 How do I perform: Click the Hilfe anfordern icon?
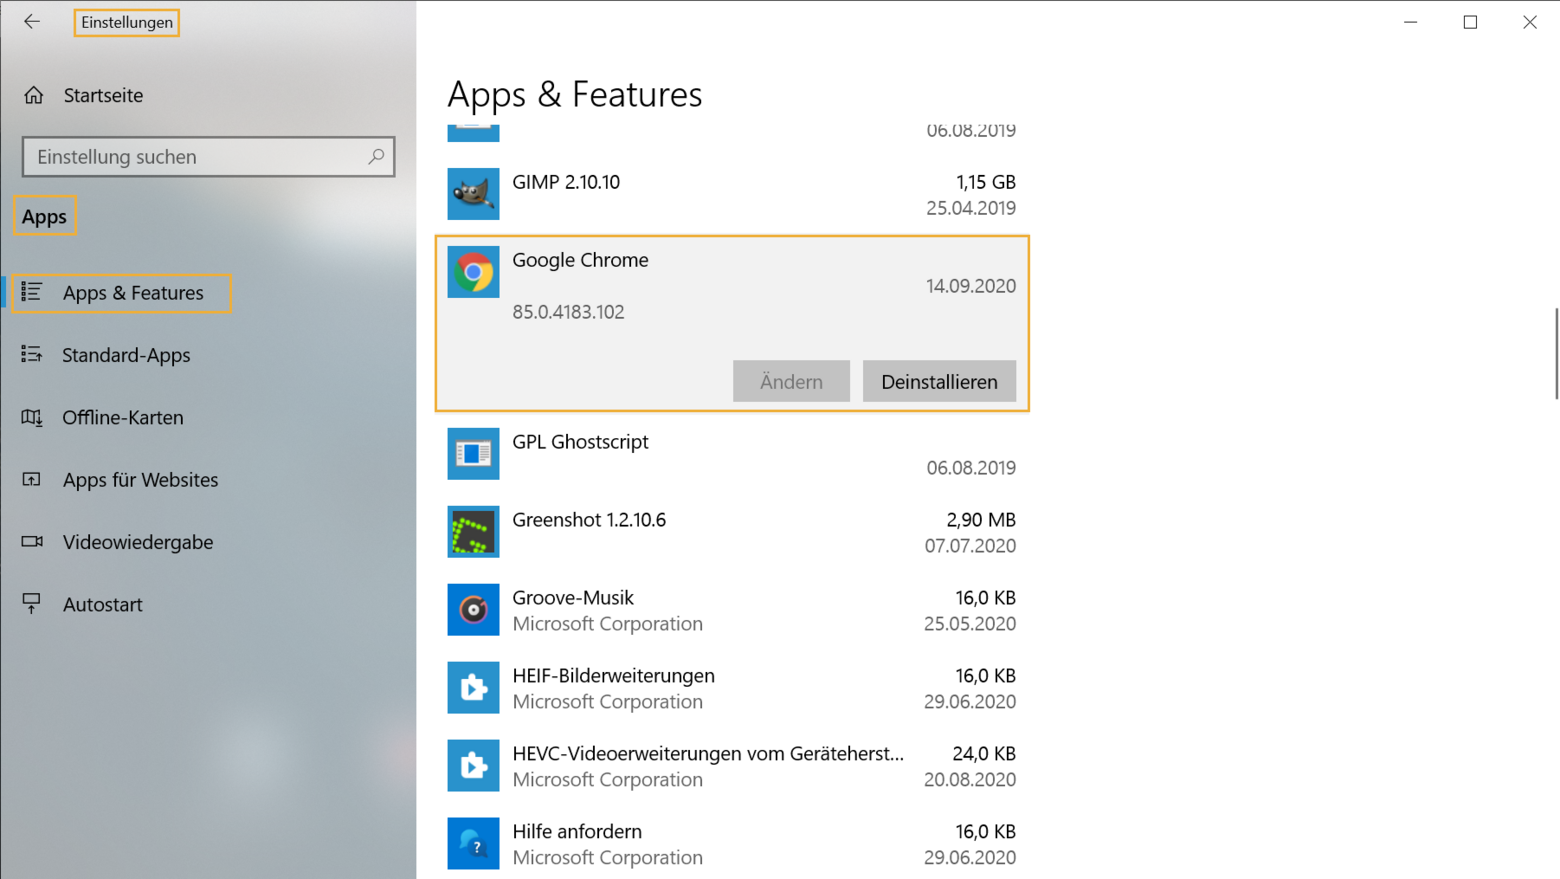(x=472, y=843)
